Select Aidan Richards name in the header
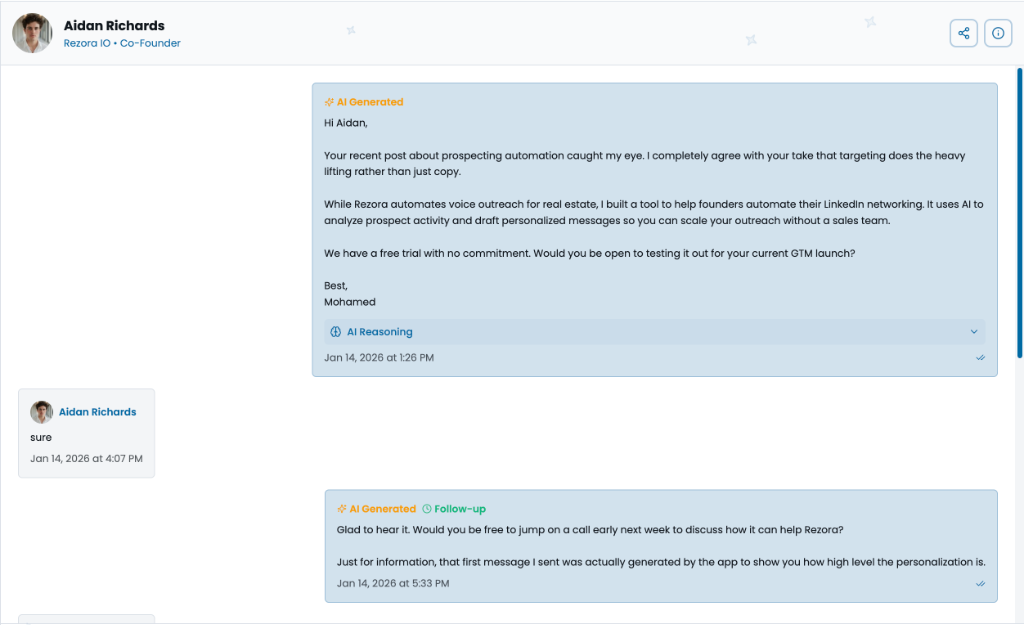The width and height of the screenshot is (1024, 625). pos(114,25)
